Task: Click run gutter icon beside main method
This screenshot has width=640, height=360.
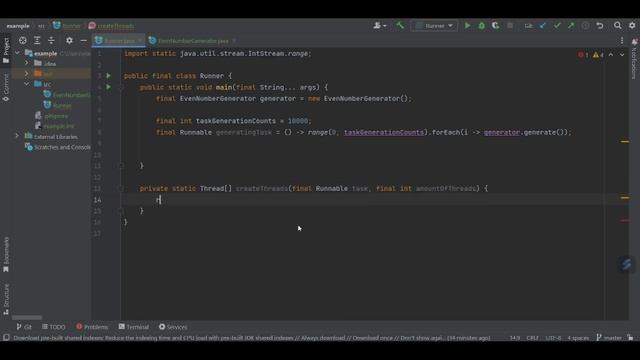Action: click(x=109, y=87)
